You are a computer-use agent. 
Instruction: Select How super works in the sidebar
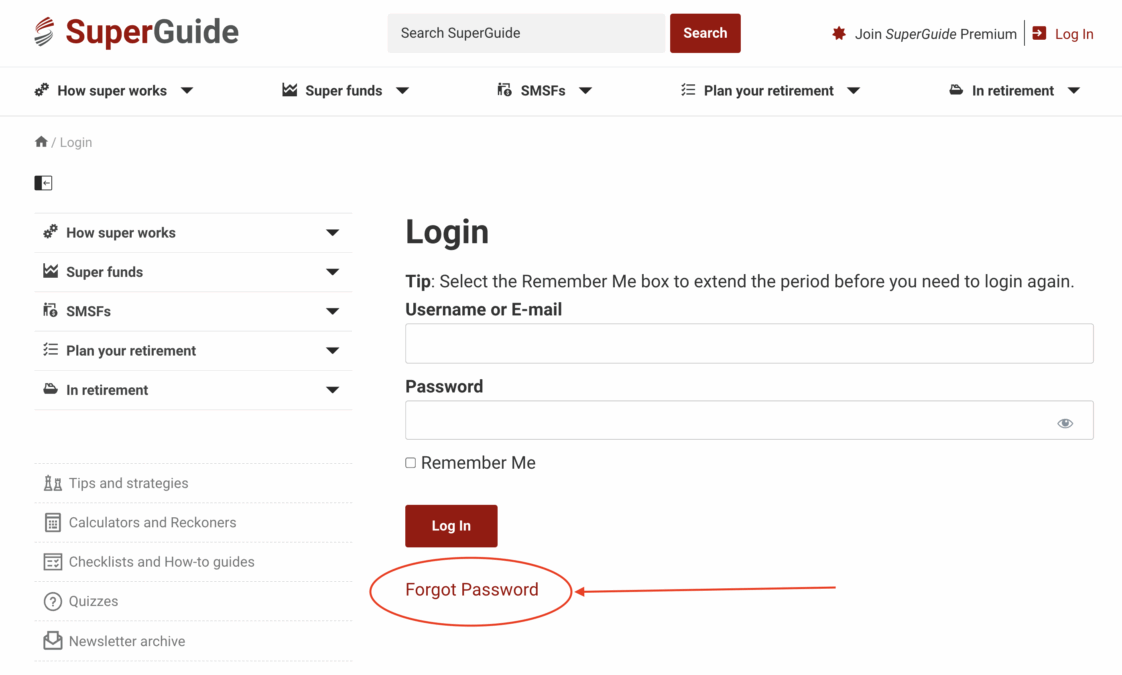pyautogui.click(x=121, y=233)
